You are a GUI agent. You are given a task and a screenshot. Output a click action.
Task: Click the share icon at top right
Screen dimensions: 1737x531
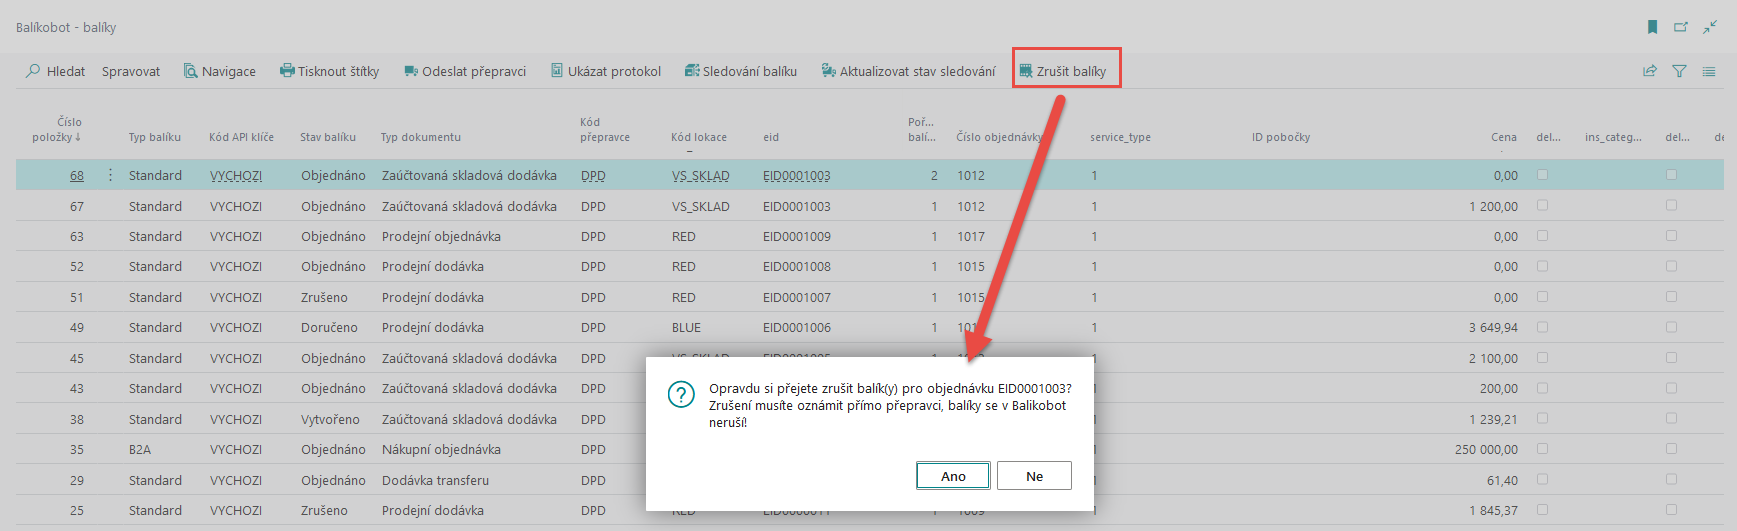pos(1650,71)
